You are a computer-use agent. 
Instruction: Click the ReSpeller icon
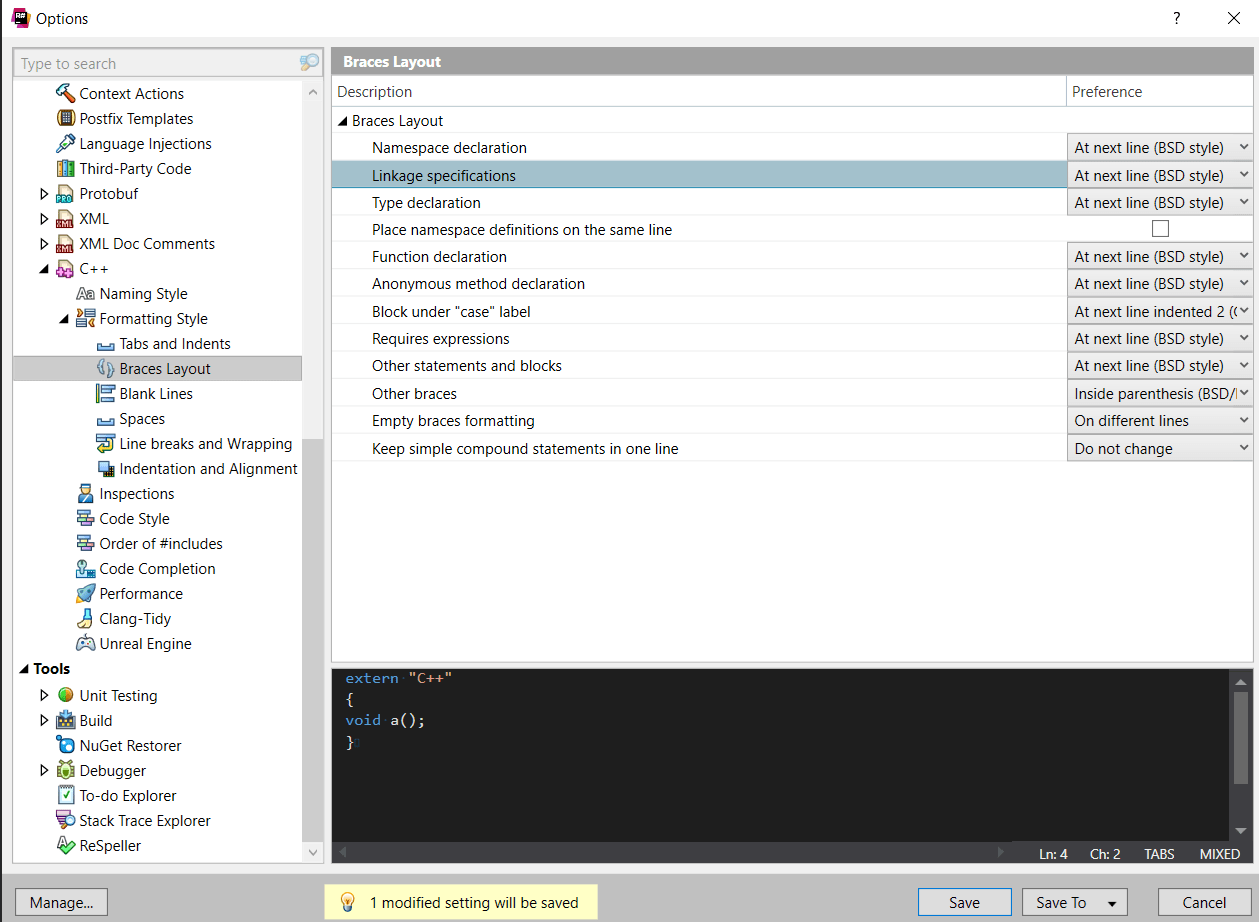tap(66, 846)
